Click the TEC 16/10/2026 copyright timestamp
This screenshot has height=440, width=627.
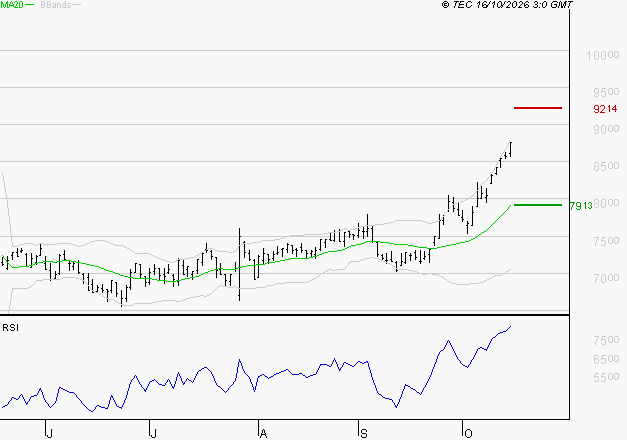[507, 5]
